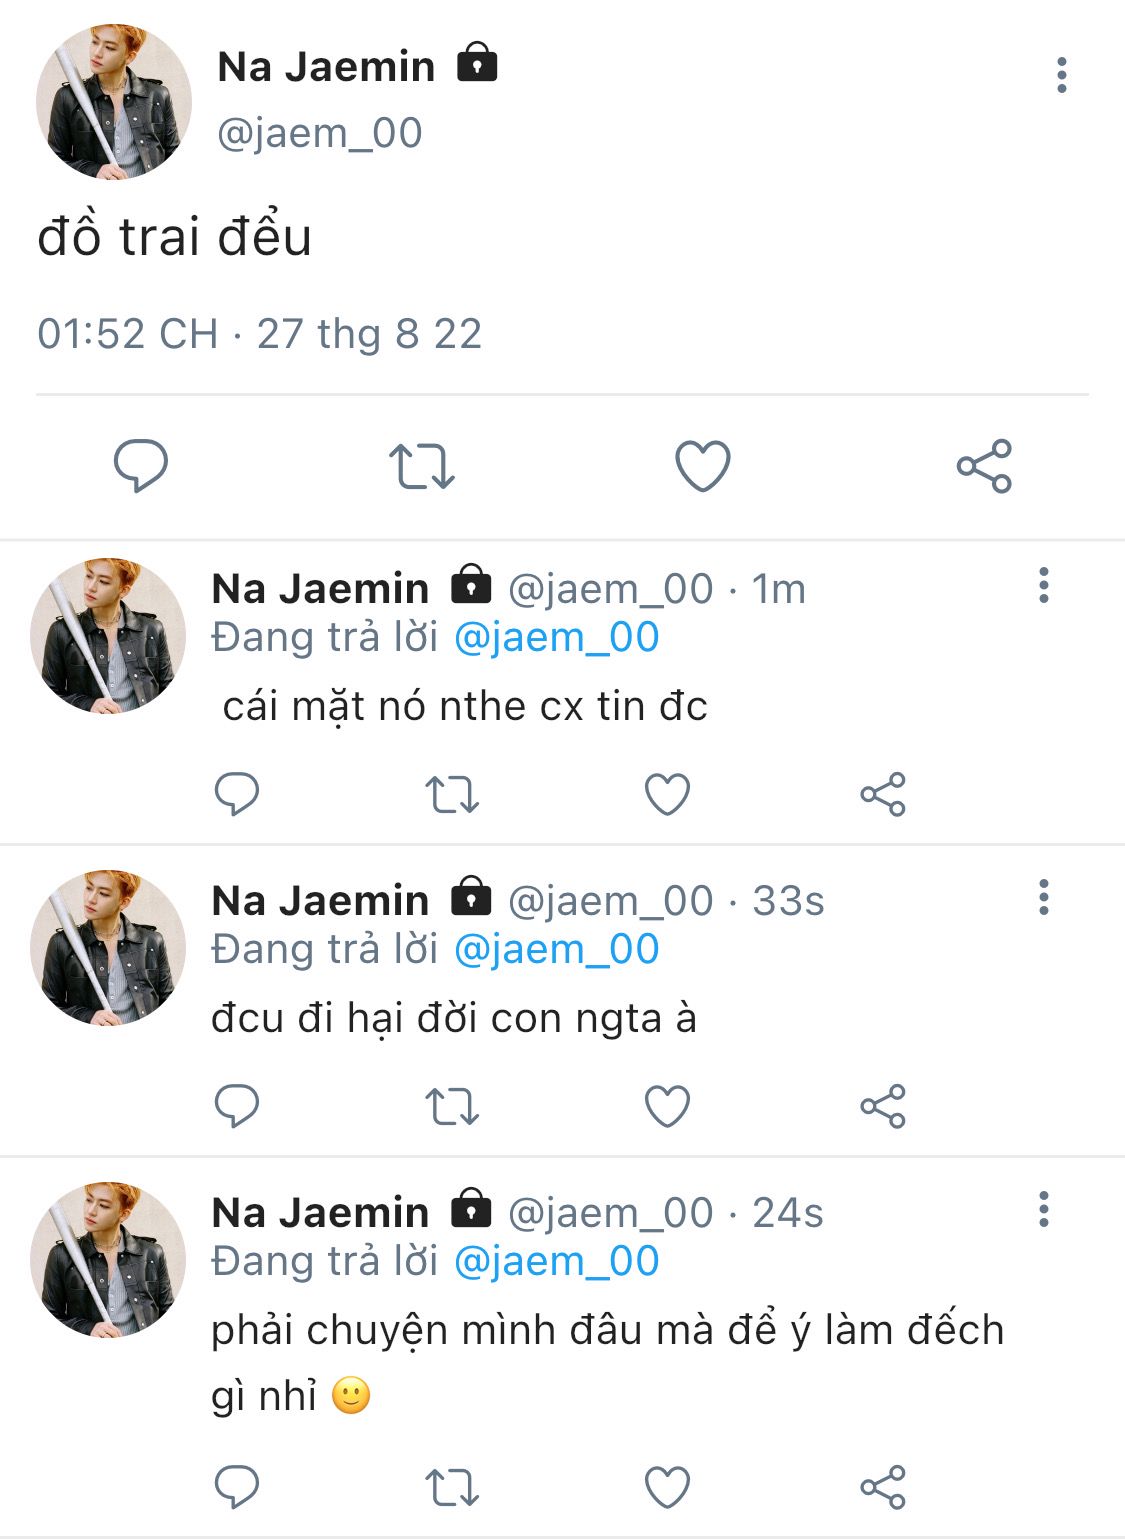The height and width of the screenshot is (1539, 1125).
Task: Open options menu for the 33s reply
Action: point(1043,898)
